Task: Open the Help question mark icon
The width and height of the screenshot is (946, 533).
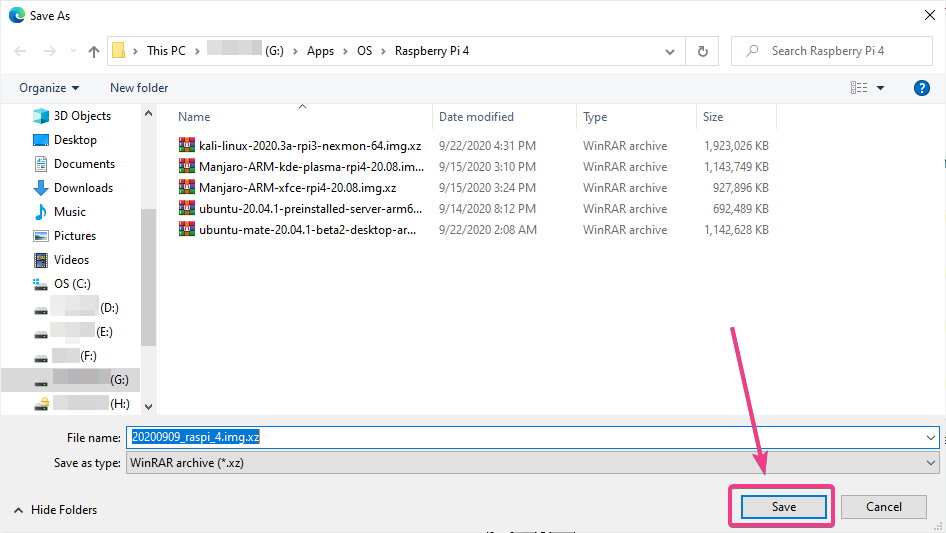Action: 922,88
